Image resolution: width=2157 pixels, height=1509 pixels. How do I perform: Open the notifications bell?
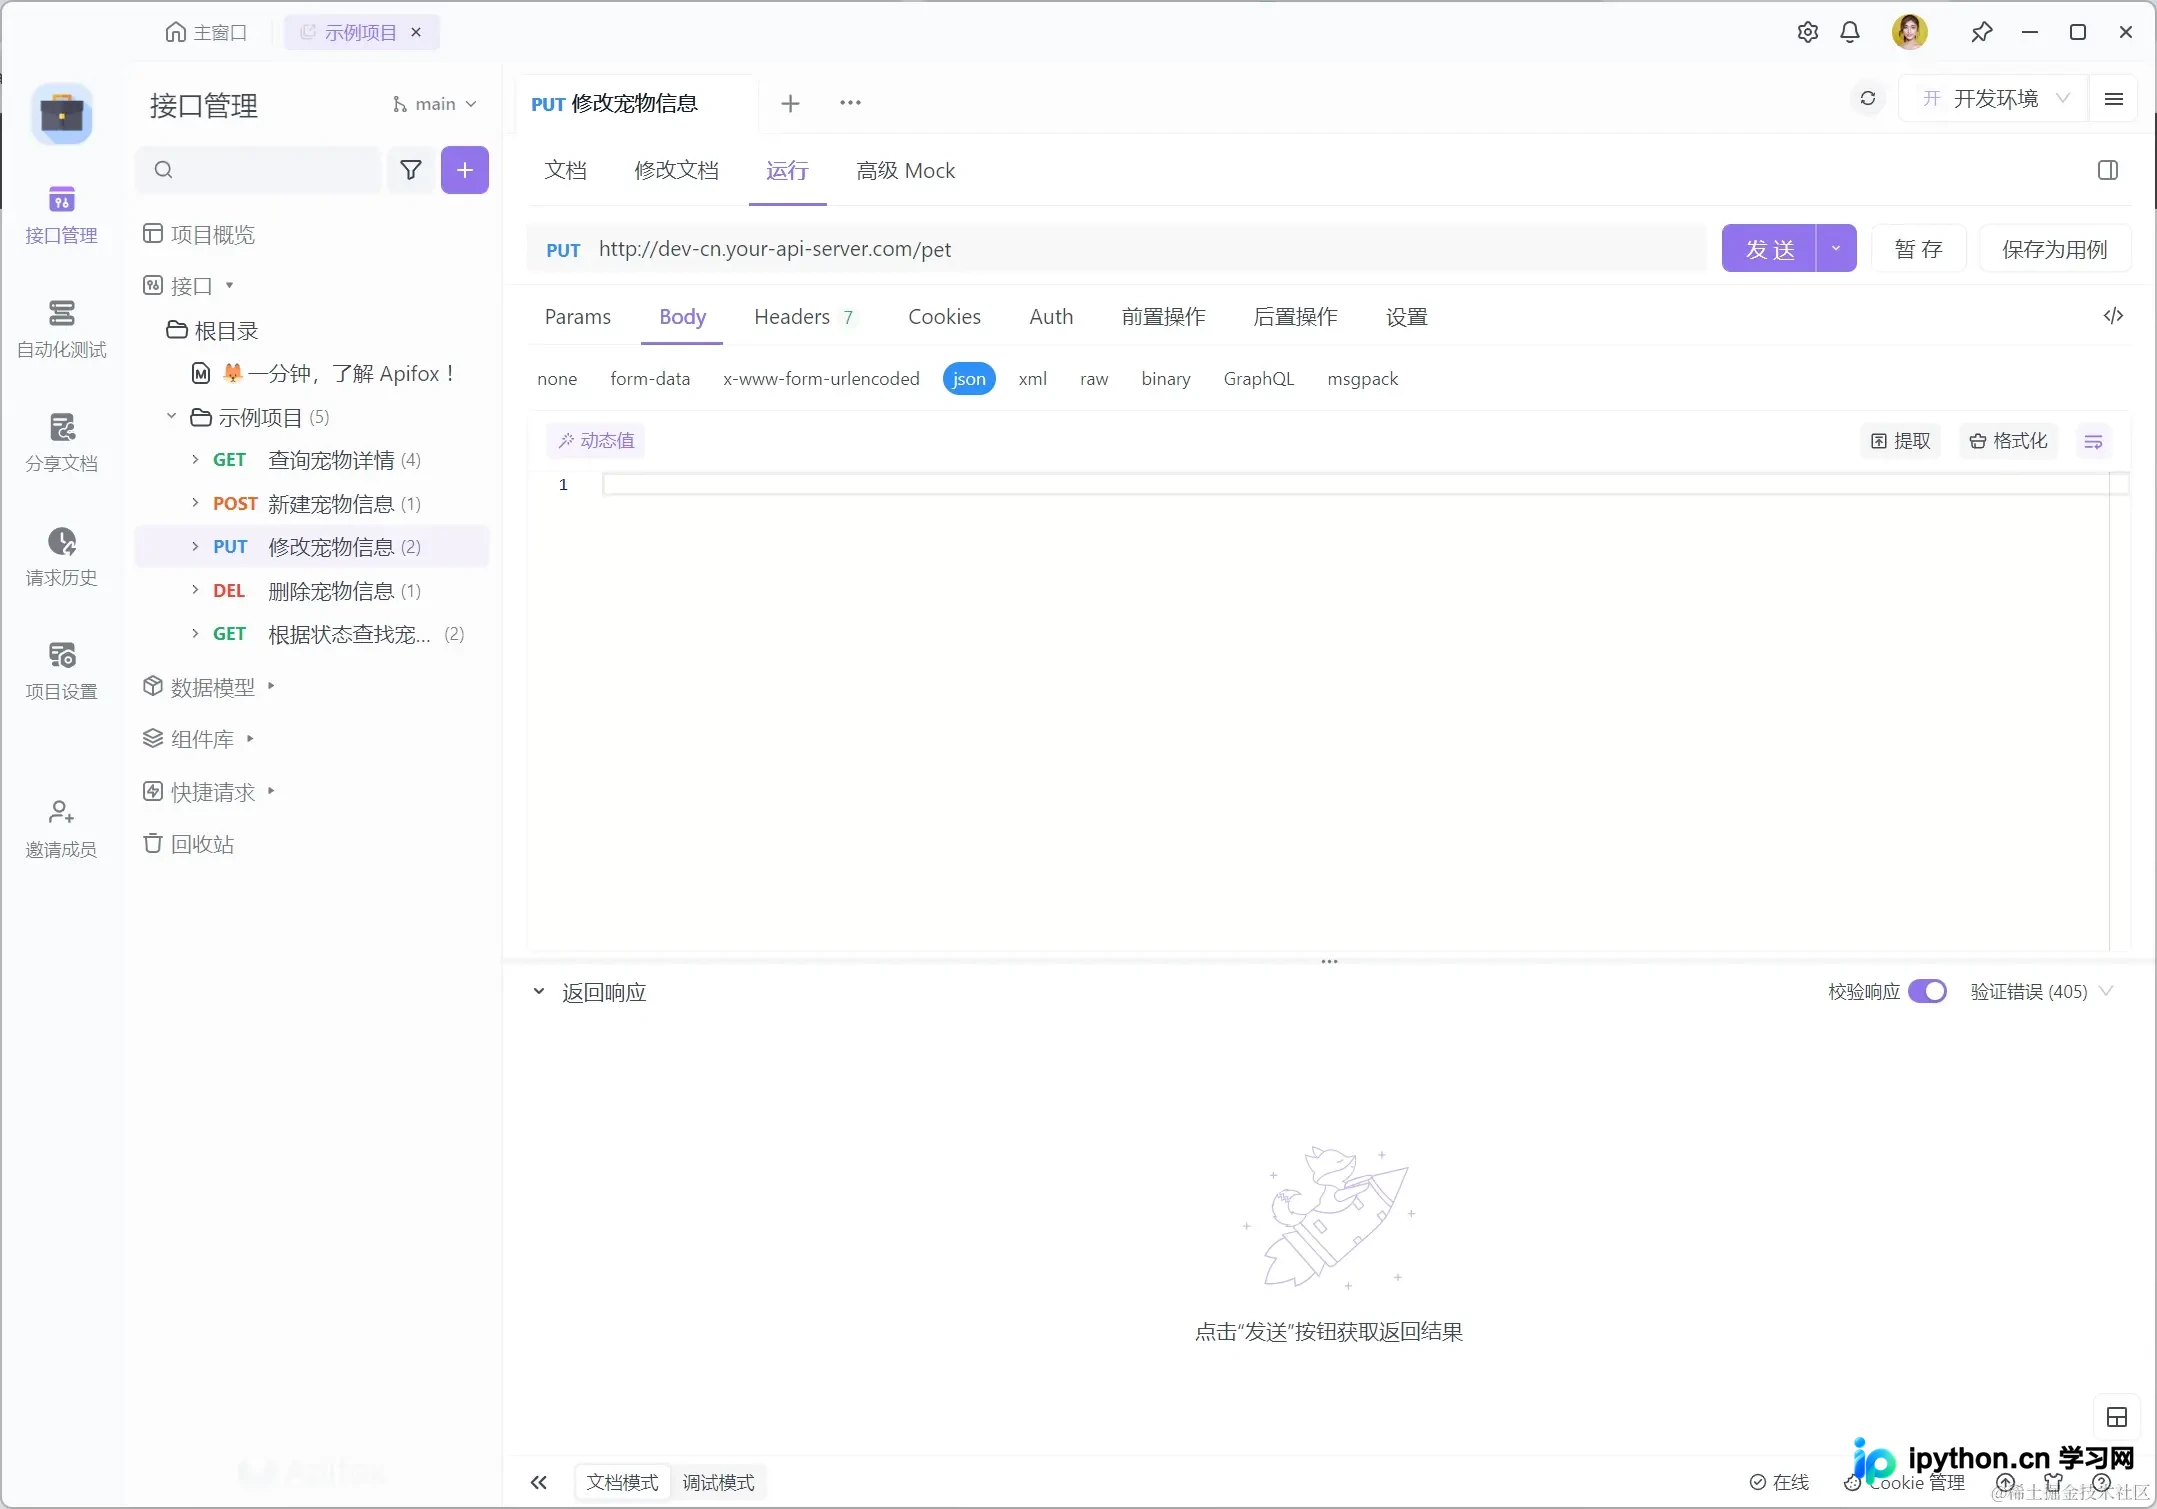pos(1850,32)
